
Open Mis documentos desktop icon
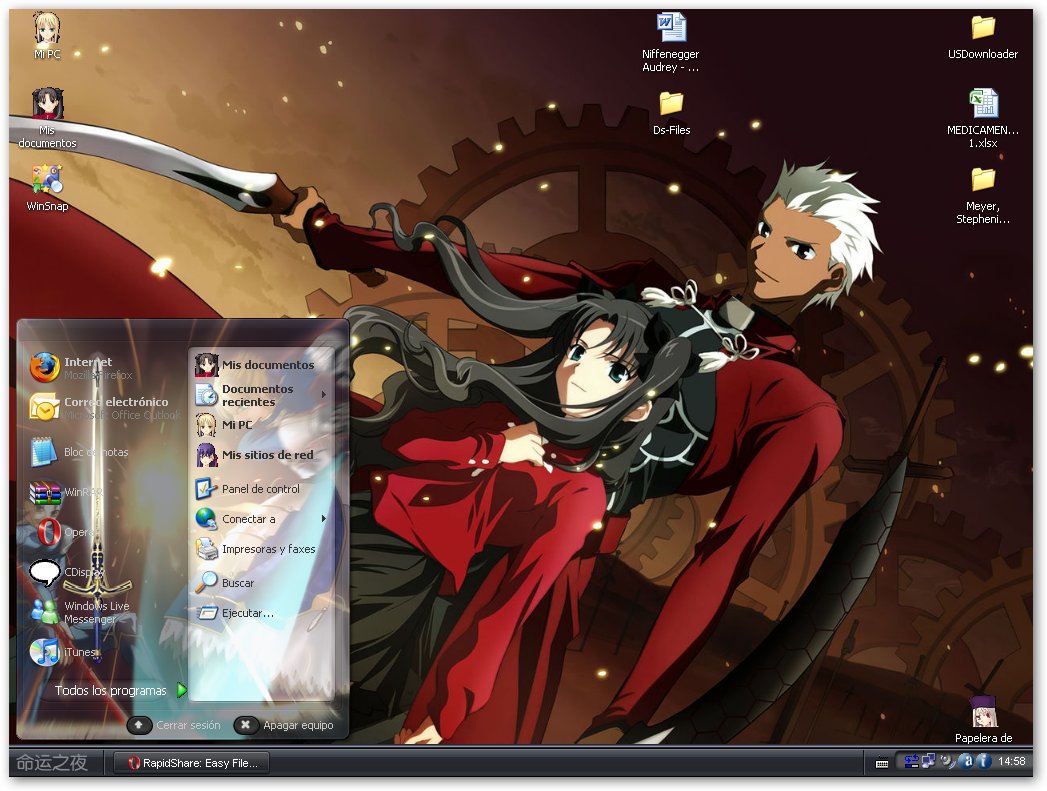point(47,117)
